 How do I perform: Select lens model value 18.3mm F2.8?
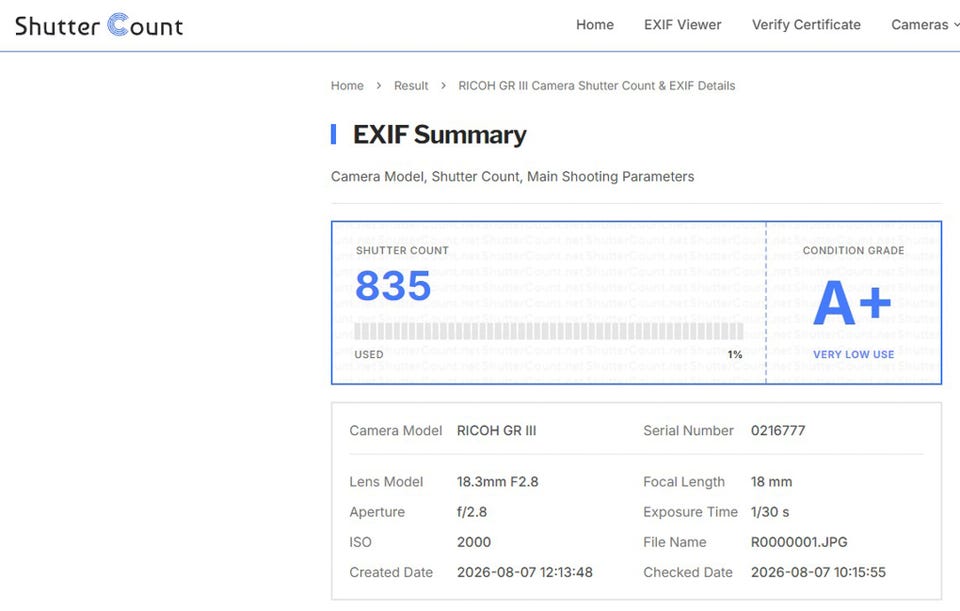(x=497, y=482)
